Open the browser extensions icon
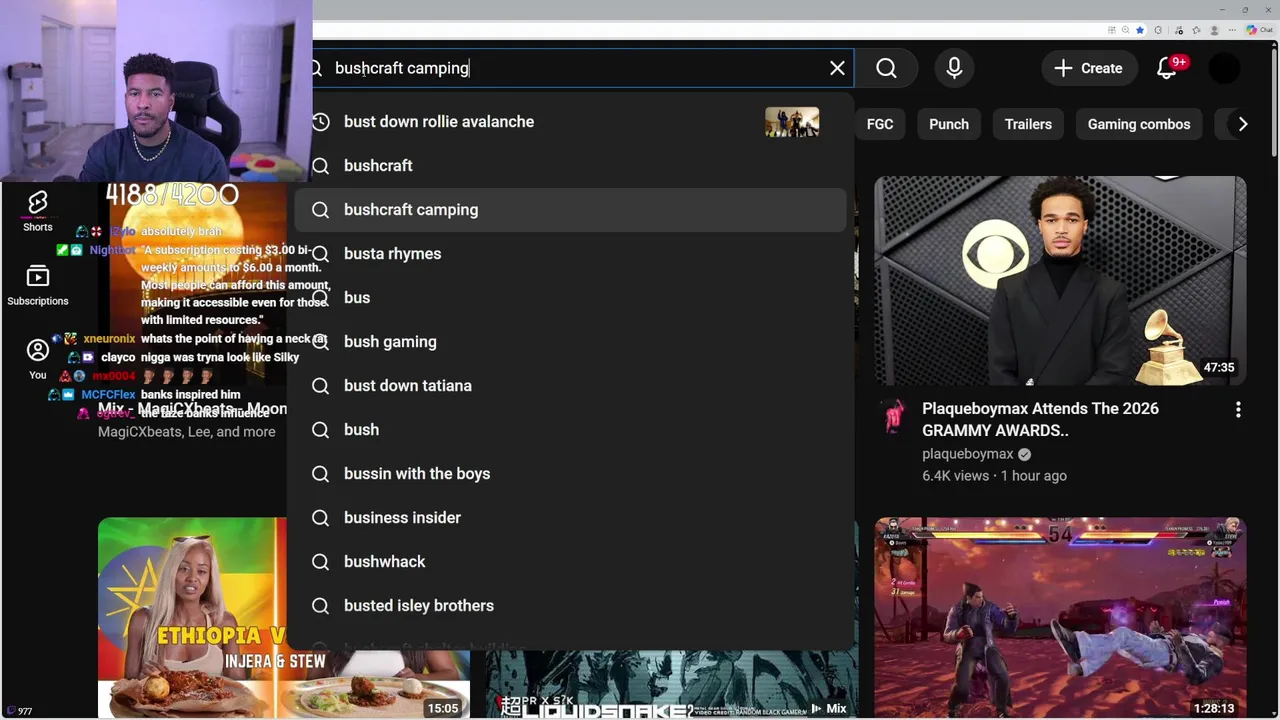This screenshot has height=720, width=1280. [1158, 30]
